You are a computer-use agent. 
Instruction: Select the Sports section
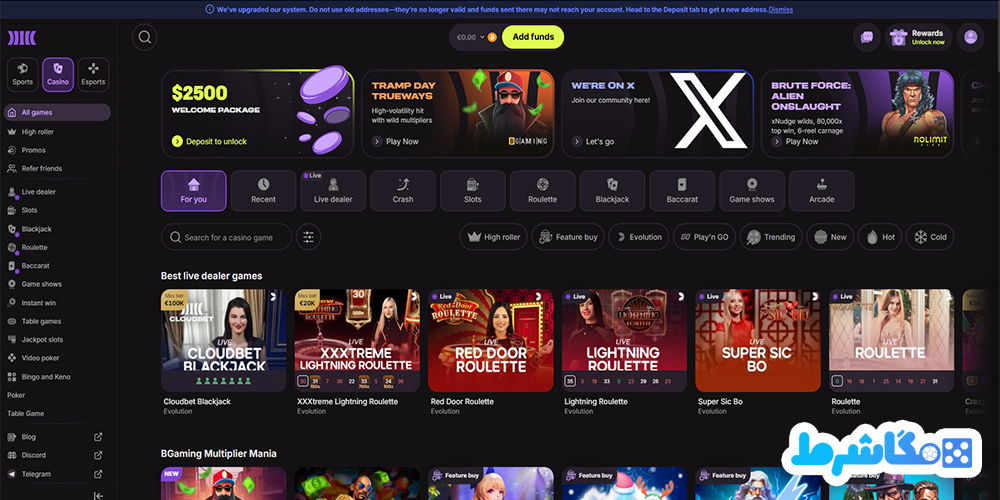click(22, 75)
